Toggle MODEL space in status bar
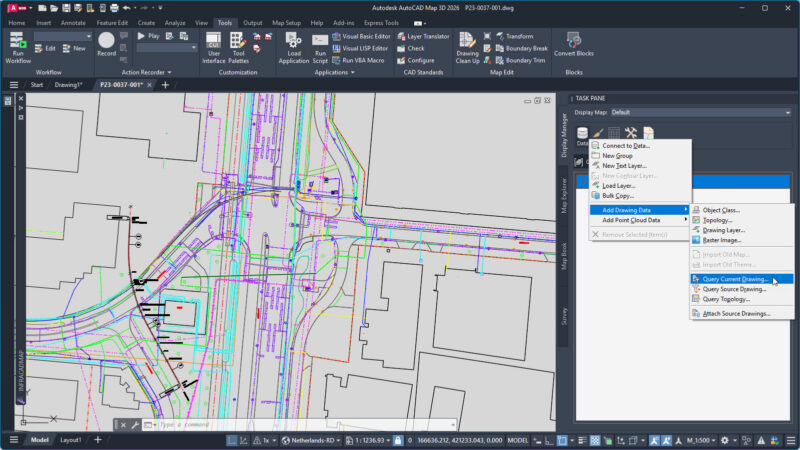Image resolution: width=800 pixels, height=450 pixels. coord(519,440)
